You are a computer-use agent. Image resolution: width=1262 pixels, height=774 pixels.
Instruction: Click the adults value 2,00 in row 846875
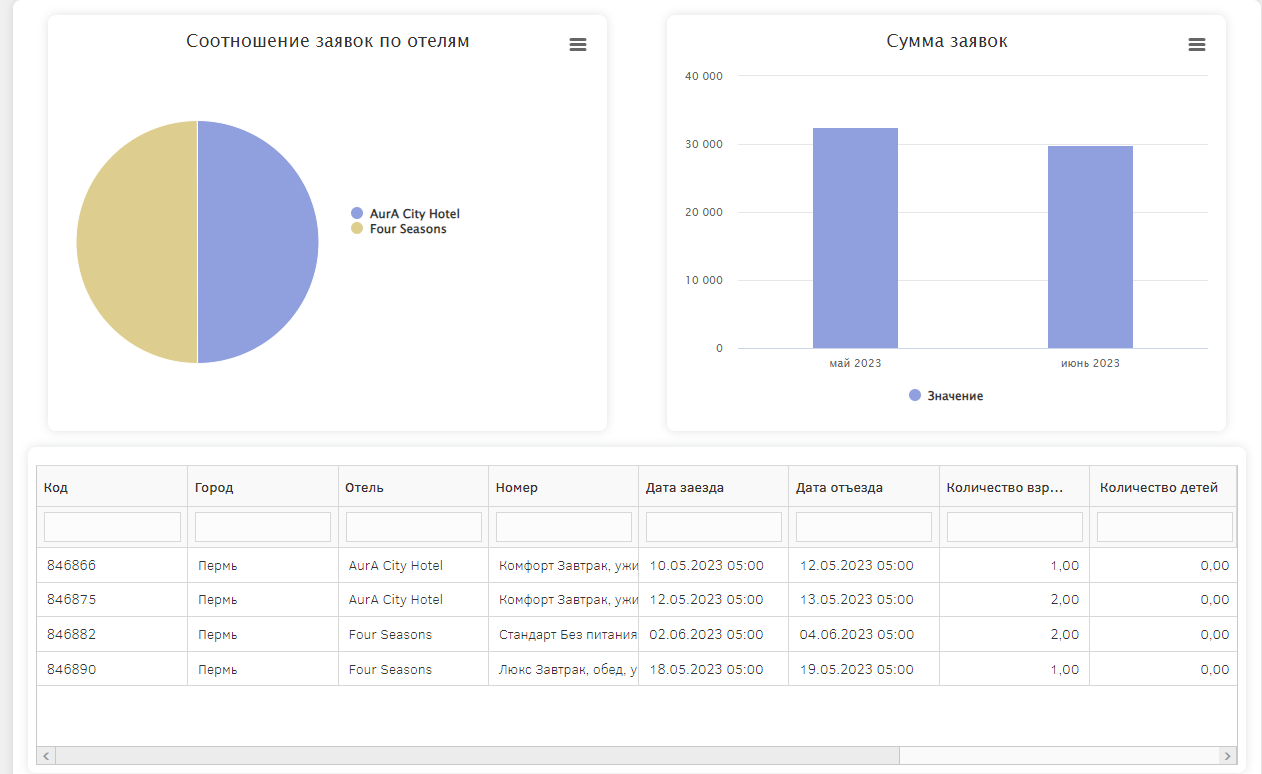point(1014,599)
